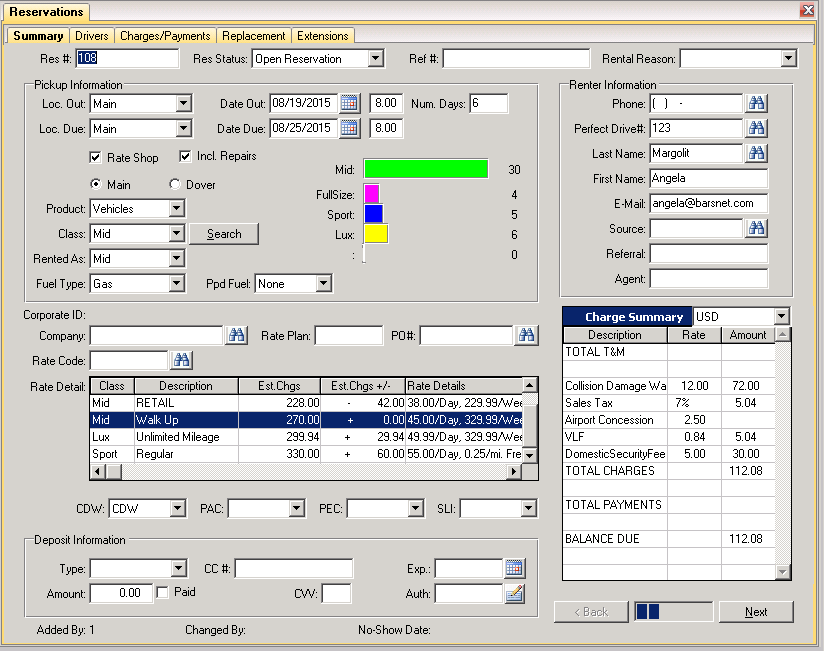This screenshot has width=824, height=651.
Task: Select the Dover radio button
Action: coord(175,184)
